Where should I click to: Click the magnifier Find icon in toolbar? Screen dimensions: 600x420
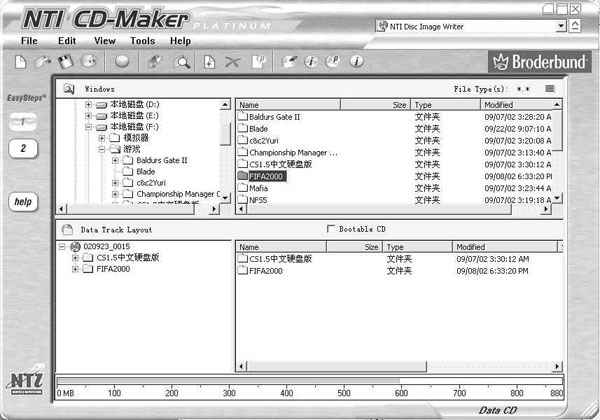pos(183,62)
